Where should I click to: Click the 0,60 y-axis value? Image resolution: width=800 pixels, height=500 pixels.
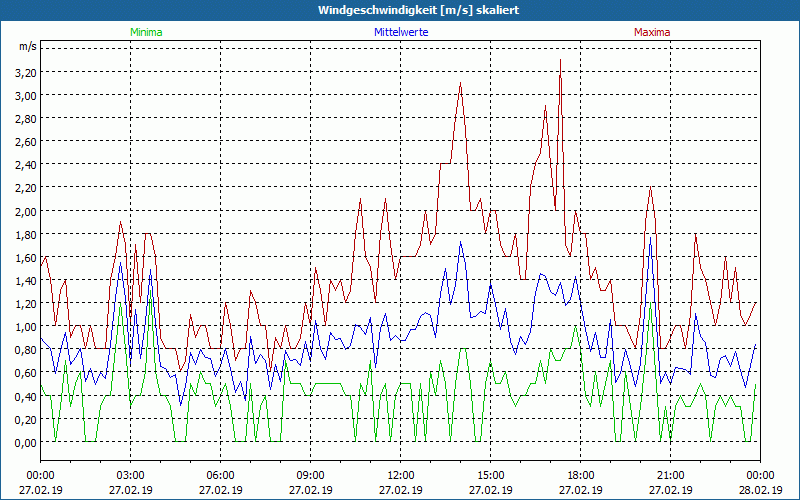(x=26, y=373)
